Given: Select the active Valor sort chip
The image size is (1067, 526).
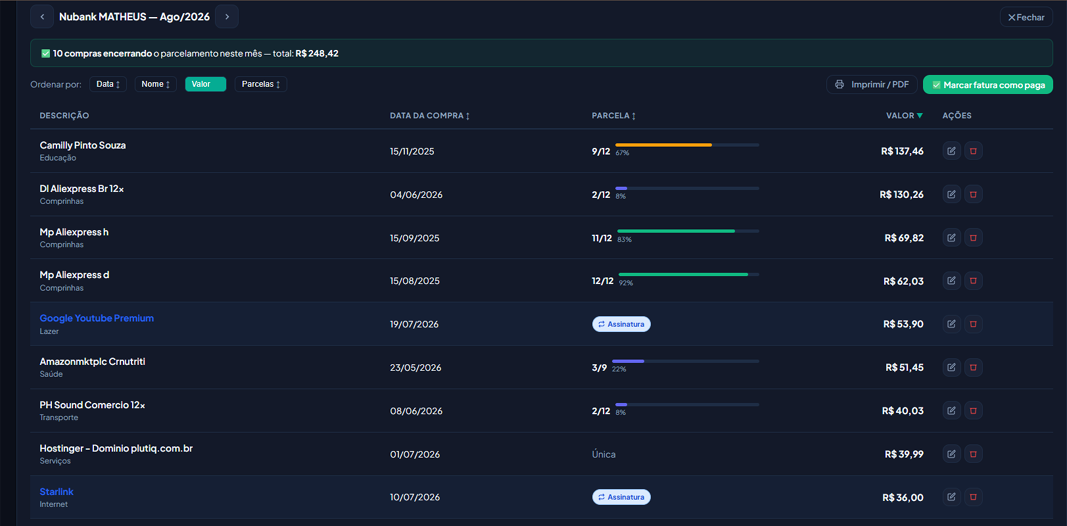Looking at the screenshot, I should pyautogui.click(x=206, y=84).
